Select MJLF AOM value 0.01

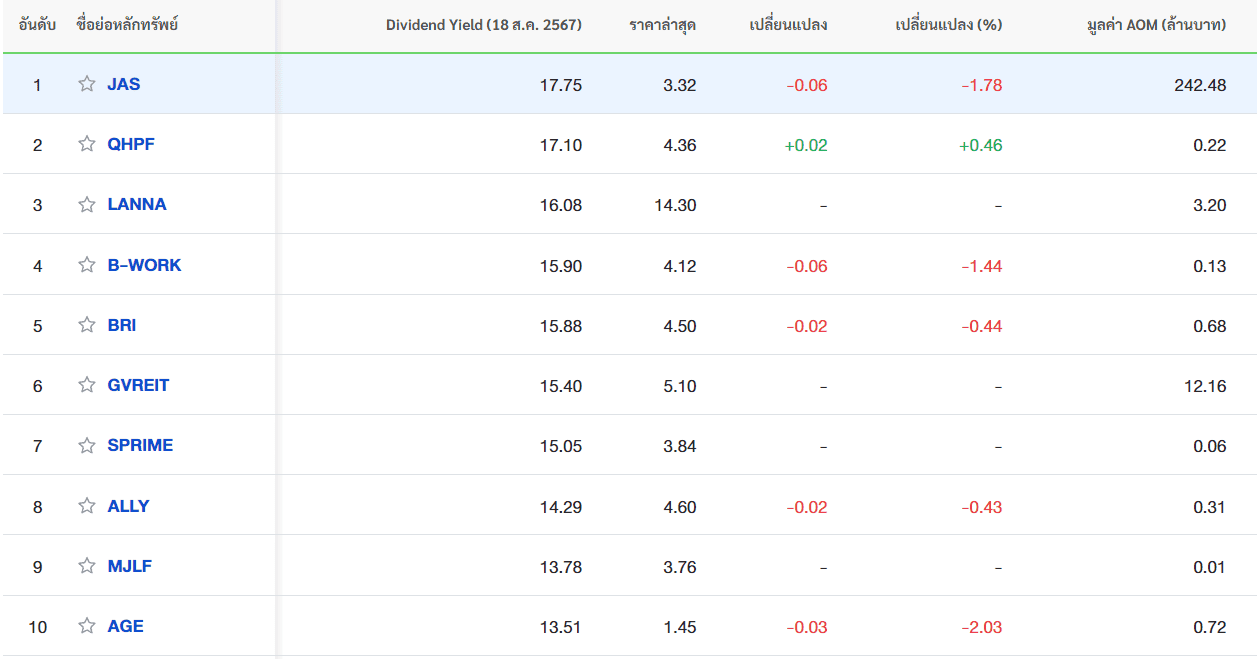1210,567
